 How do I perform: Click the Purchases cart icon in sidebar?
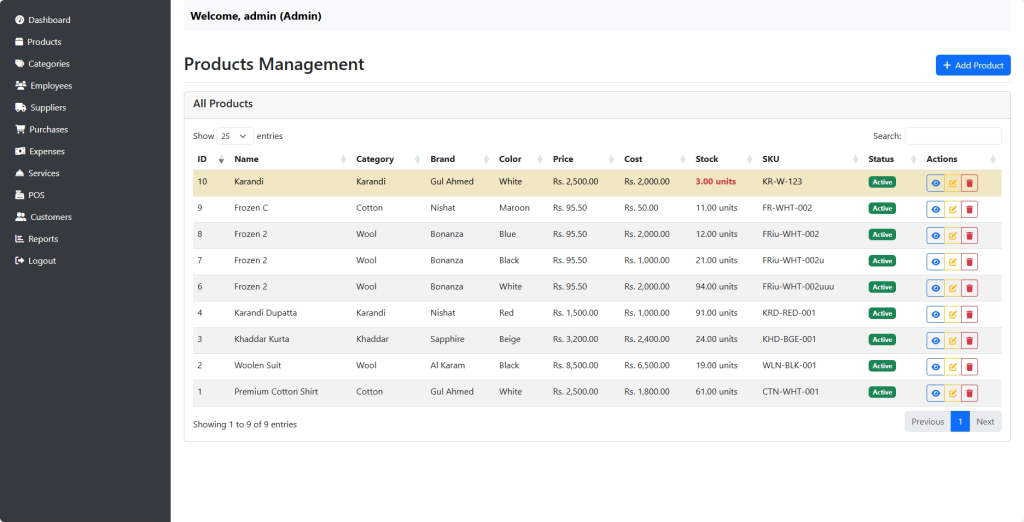click(x=19, y=130)
